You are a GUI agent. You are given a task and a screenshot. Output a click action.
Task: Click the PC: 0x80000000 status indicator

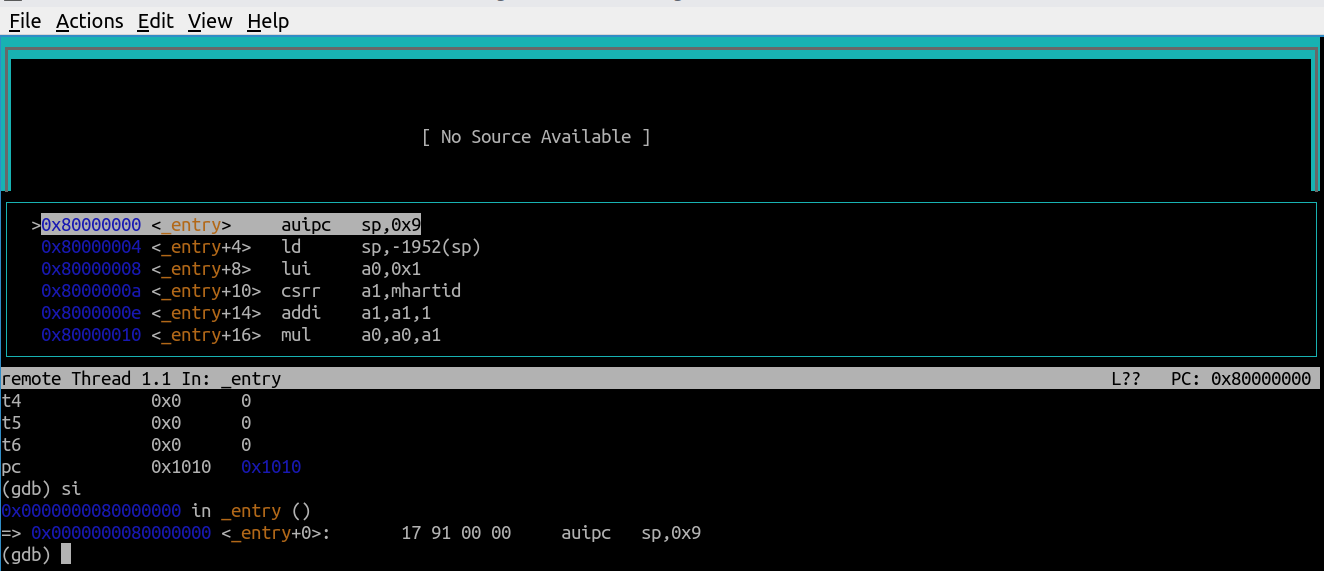[1240, 379]
